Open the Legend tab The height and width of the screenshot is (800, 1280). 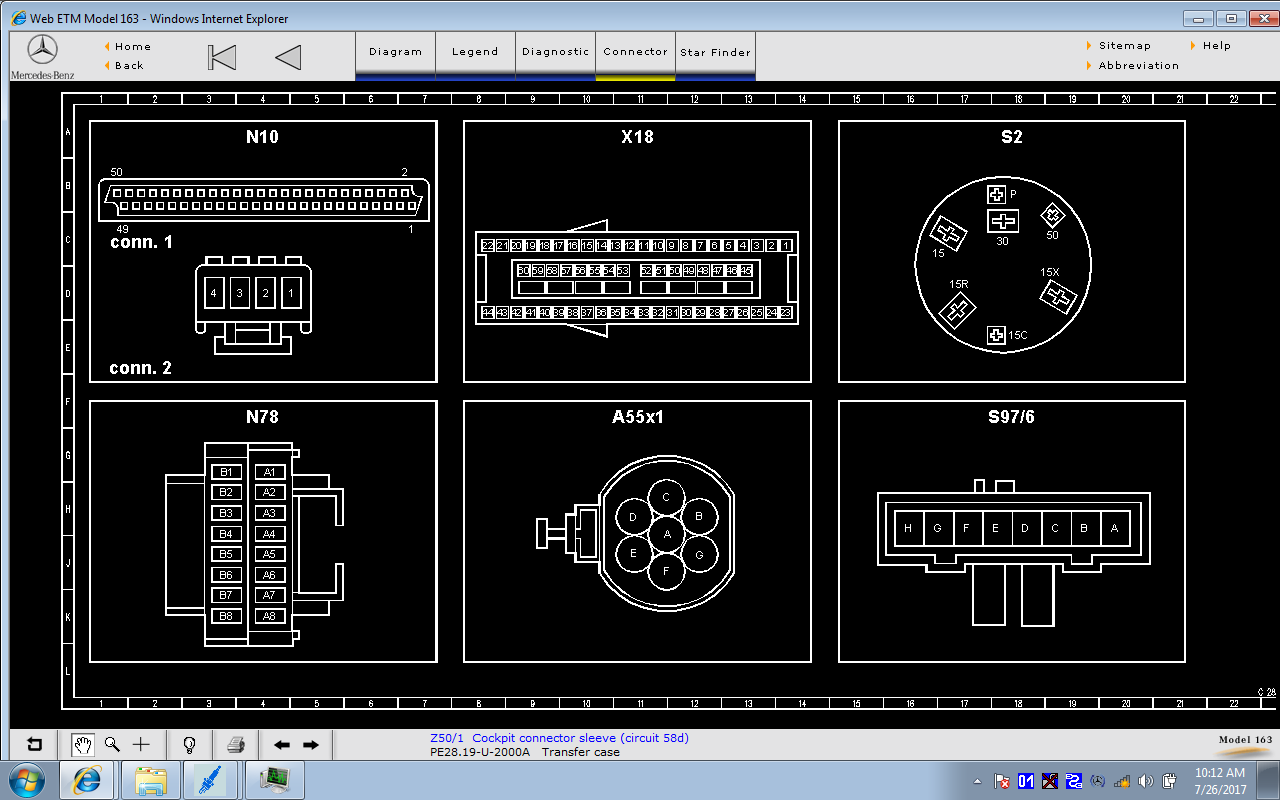475,52
